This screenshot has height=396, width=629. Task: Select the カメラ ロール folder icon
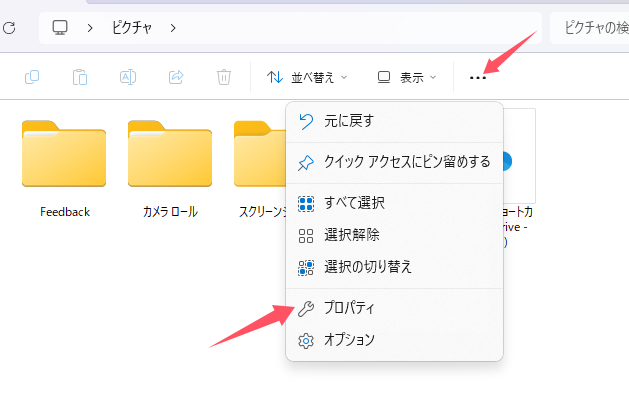(x=170, y=153)
